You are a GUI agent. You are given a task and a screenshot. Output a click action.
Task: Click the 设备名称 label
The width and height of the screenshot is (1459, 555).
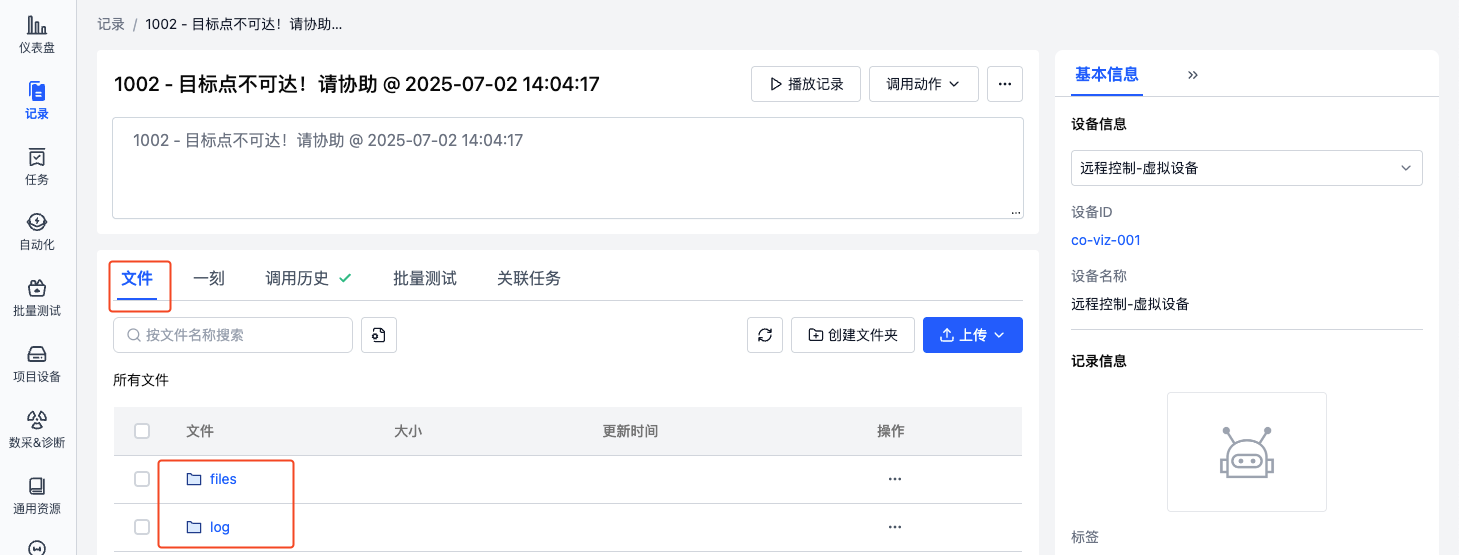(x=1099, y=276)
